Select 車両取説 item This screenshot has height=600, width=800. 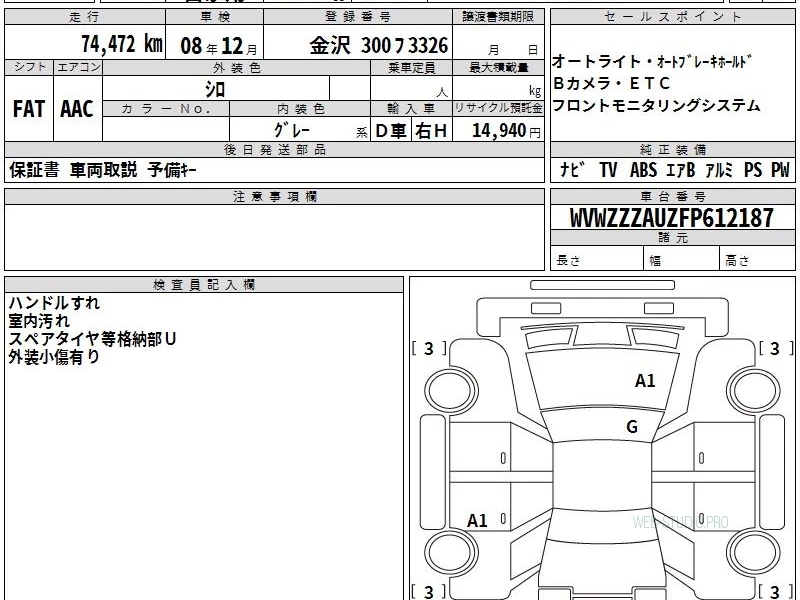tap(104, 170)
